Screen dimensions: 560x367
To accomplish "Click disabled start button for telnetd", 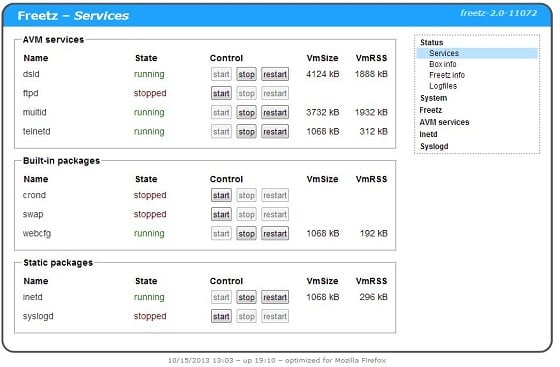I will pos(221,132).
